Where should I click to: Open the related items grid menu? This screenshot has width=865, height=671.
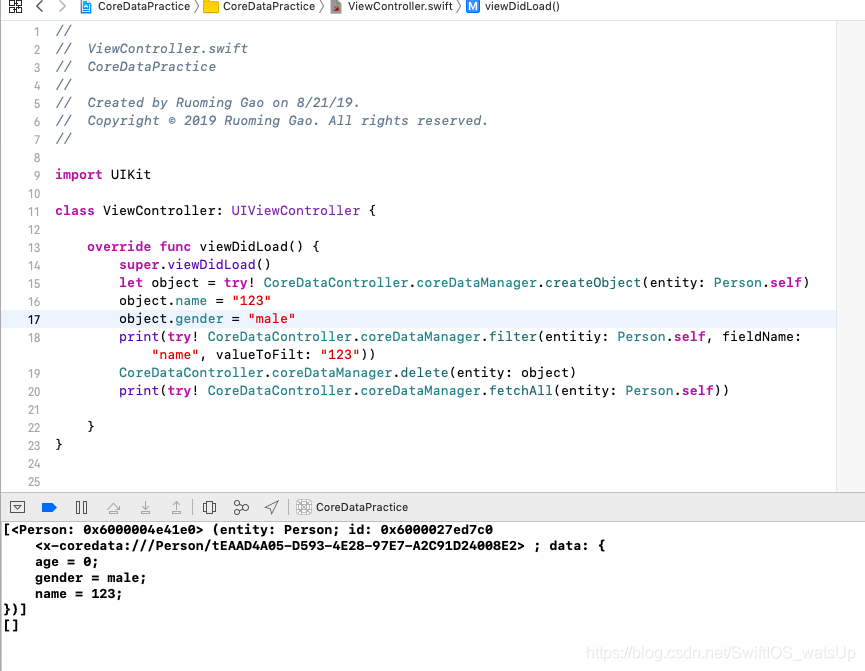tap(15, 7)
